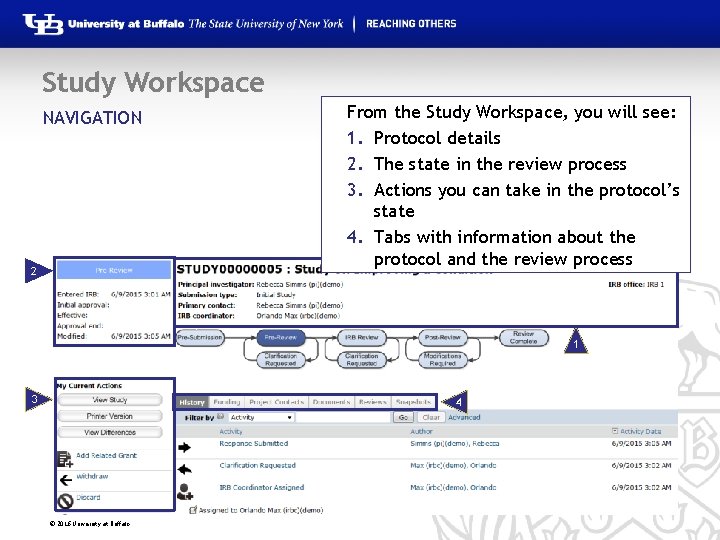This screenshot has height=540, width=720.
Task: Click the Add Related Grant document icon
Action: click(x=64, y=459)
